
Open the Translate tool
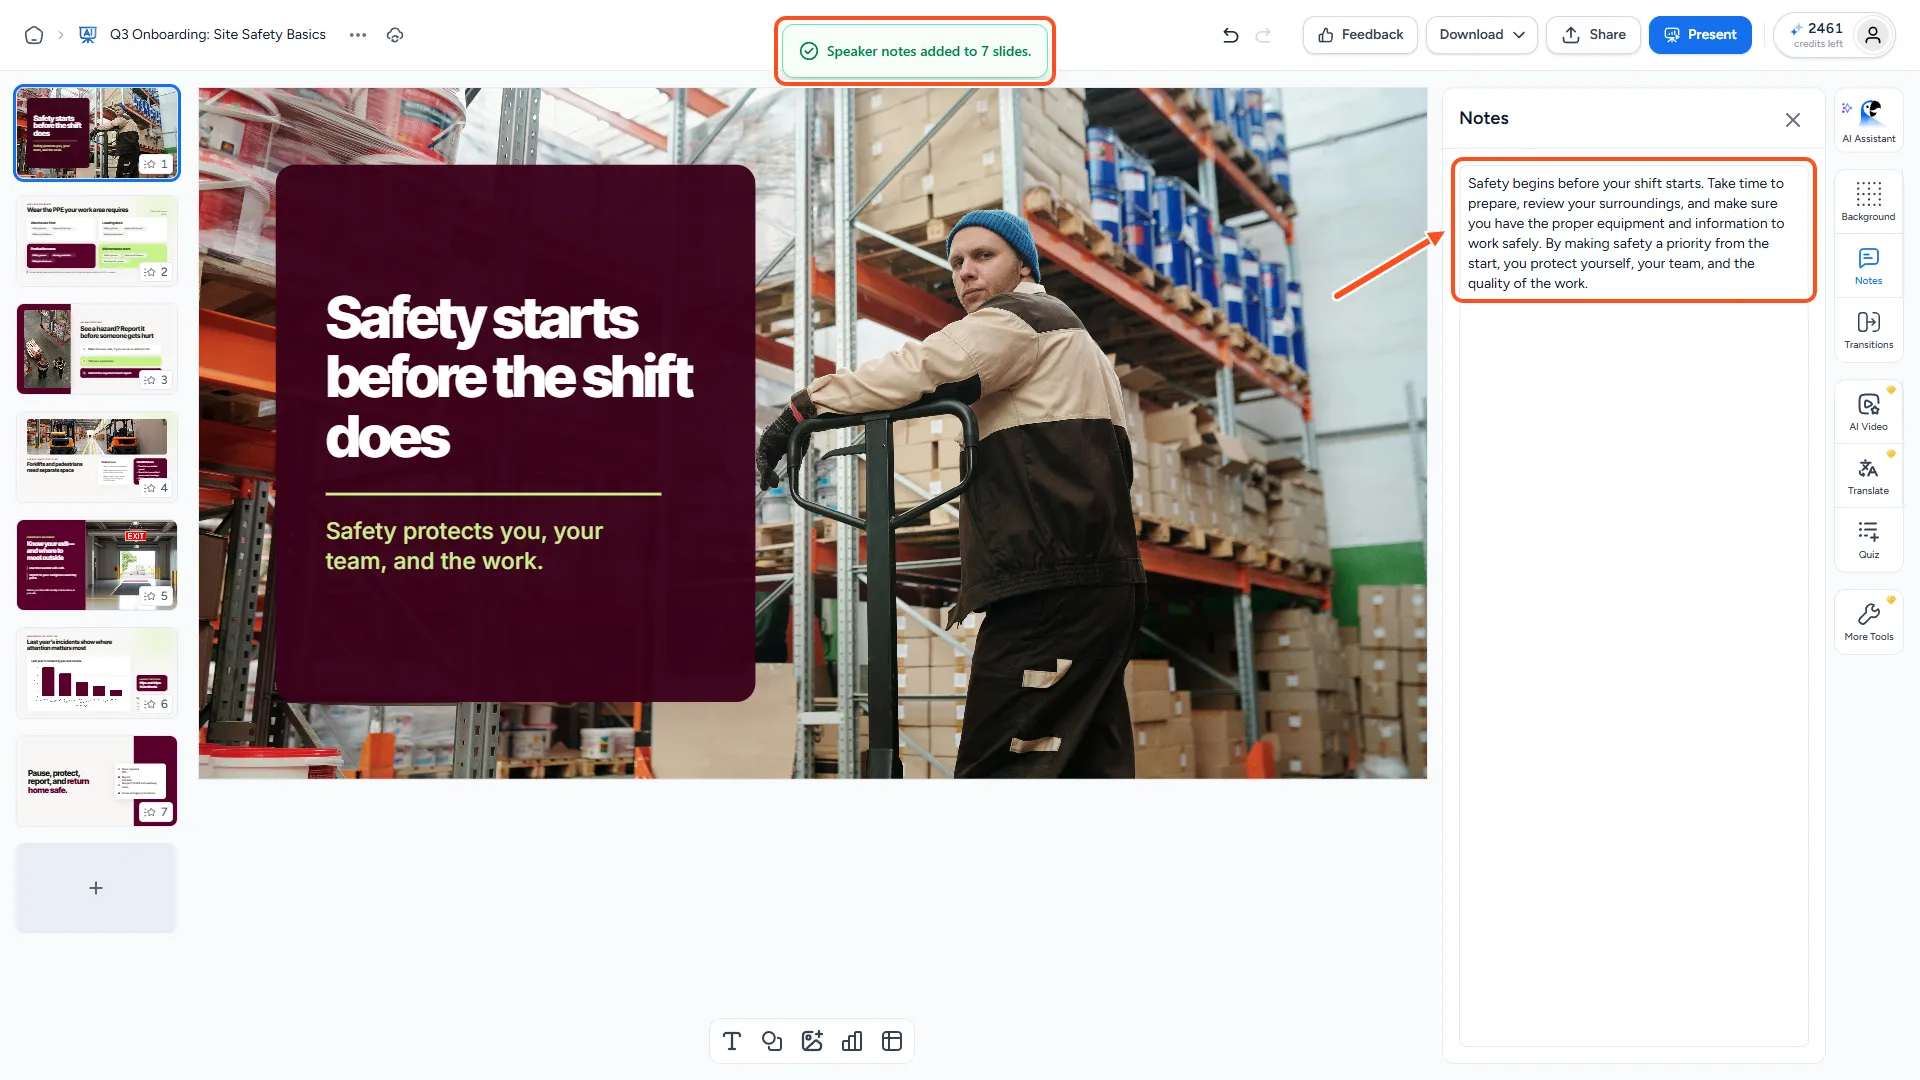coord(1868,475)
